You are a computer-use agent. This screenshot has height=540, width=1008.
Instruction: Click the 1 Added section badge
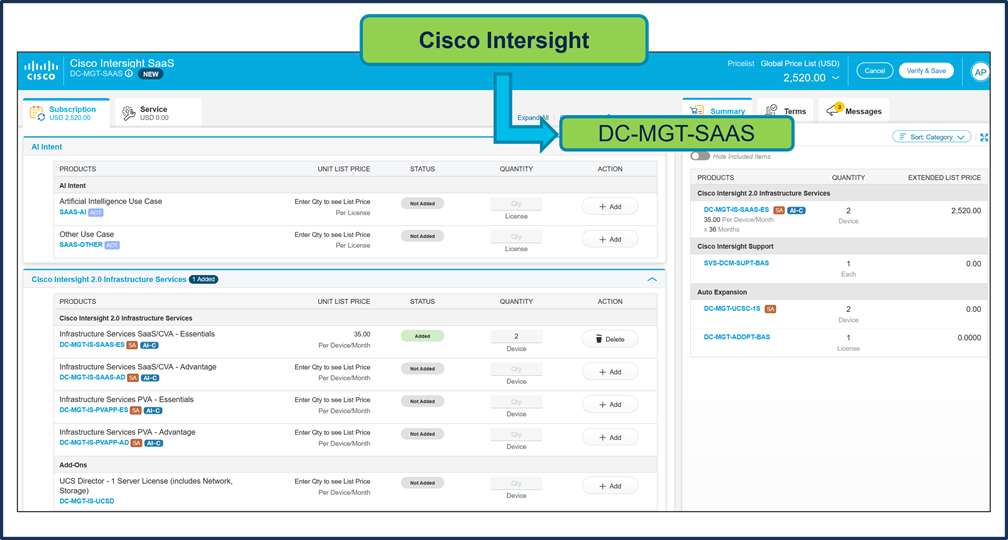pos(204,280)
